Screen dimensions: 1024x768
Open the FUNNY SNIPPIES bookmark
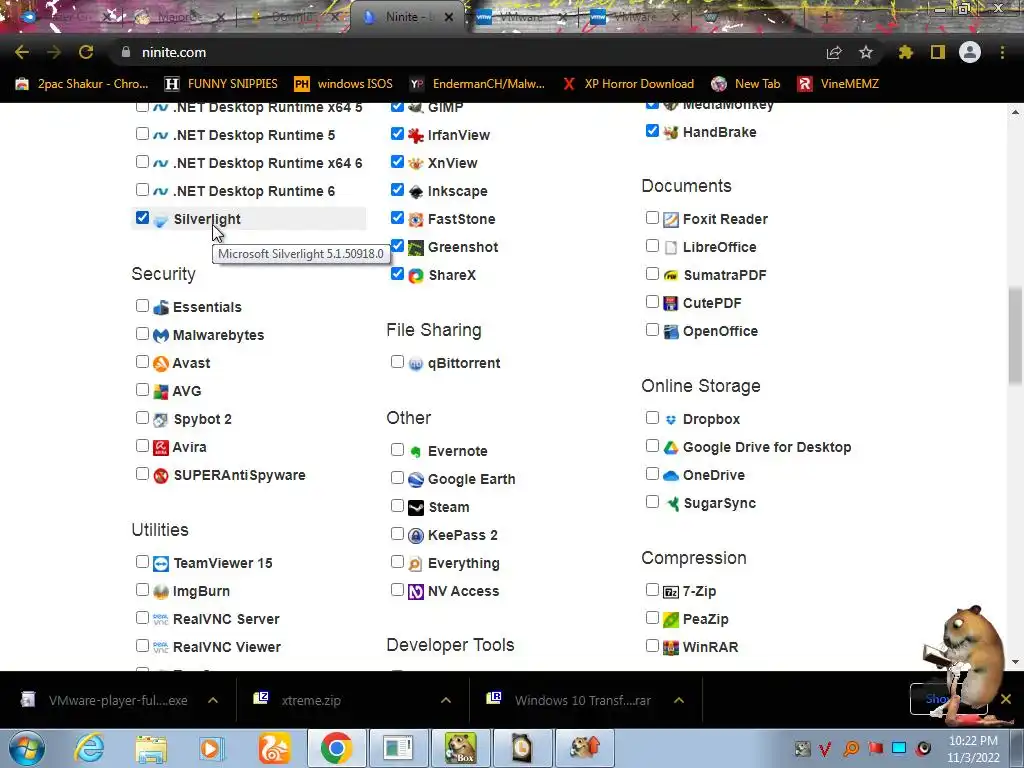pos(221,84)
